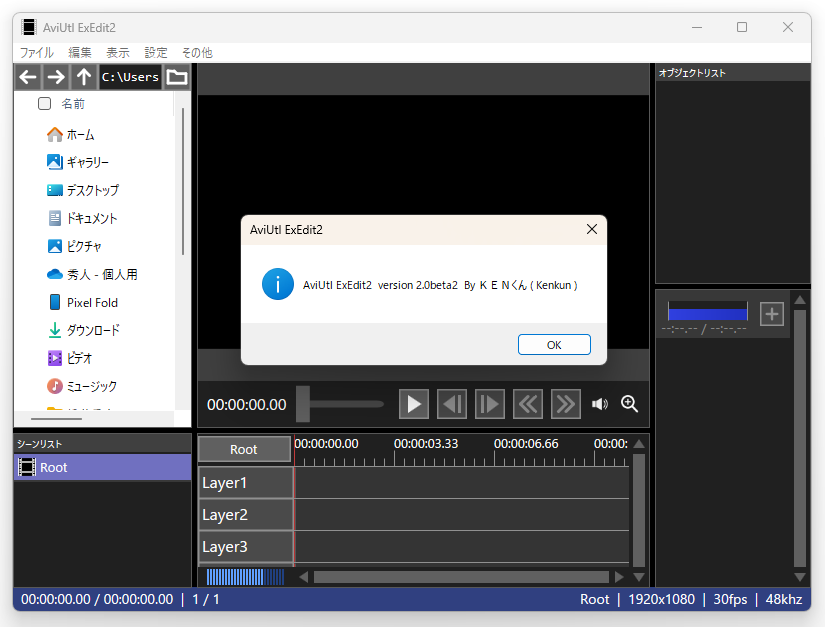This screenshot has width=825, height=627.
Task: Play the preview with the play icon
Action: click(413, 404)
